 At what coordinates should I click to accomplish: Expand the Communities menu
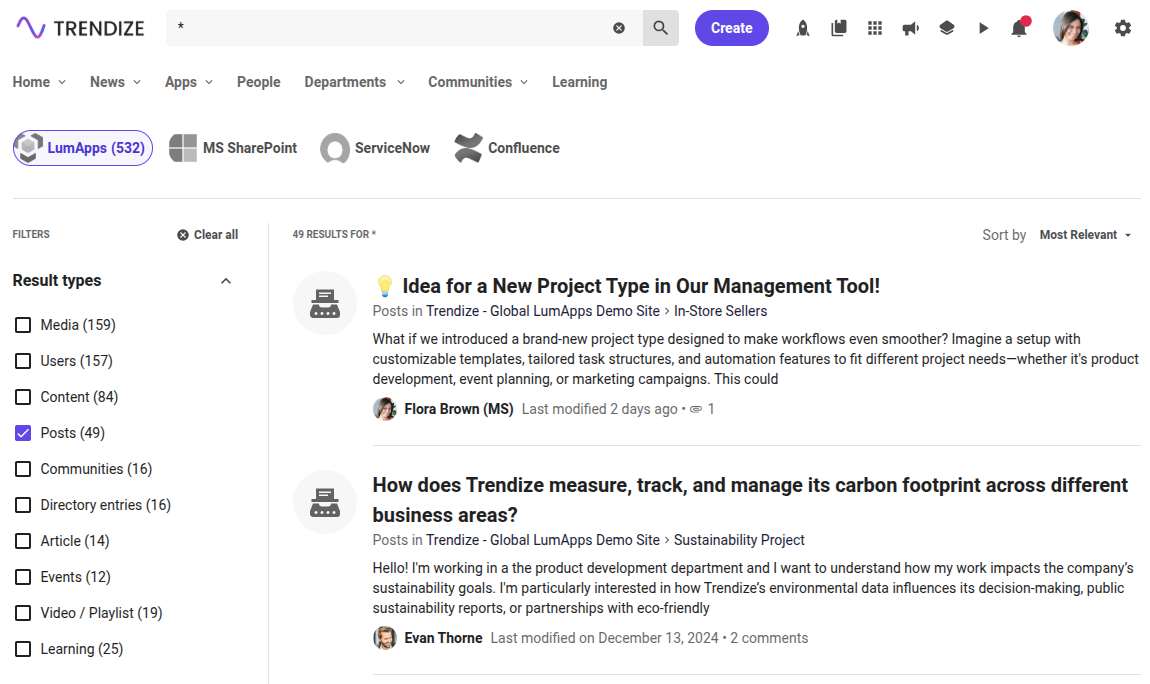point(478,82)
